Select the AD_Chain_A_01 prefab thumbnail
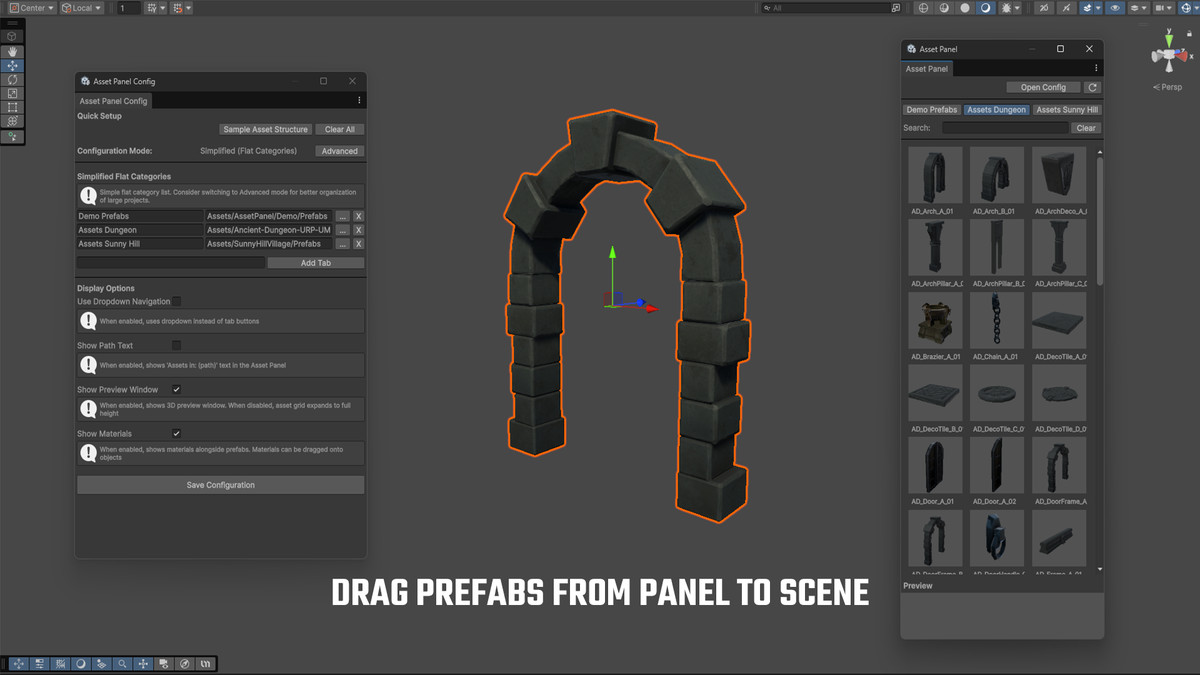This screenshot has width=1200, height=675. tap(996, 320)
